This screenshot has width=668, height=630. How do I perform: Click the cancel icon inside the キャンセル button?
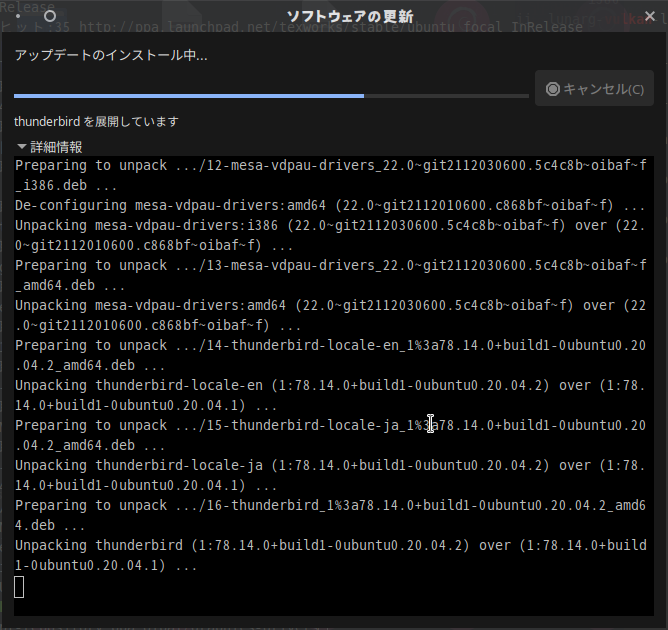point(553,89)
